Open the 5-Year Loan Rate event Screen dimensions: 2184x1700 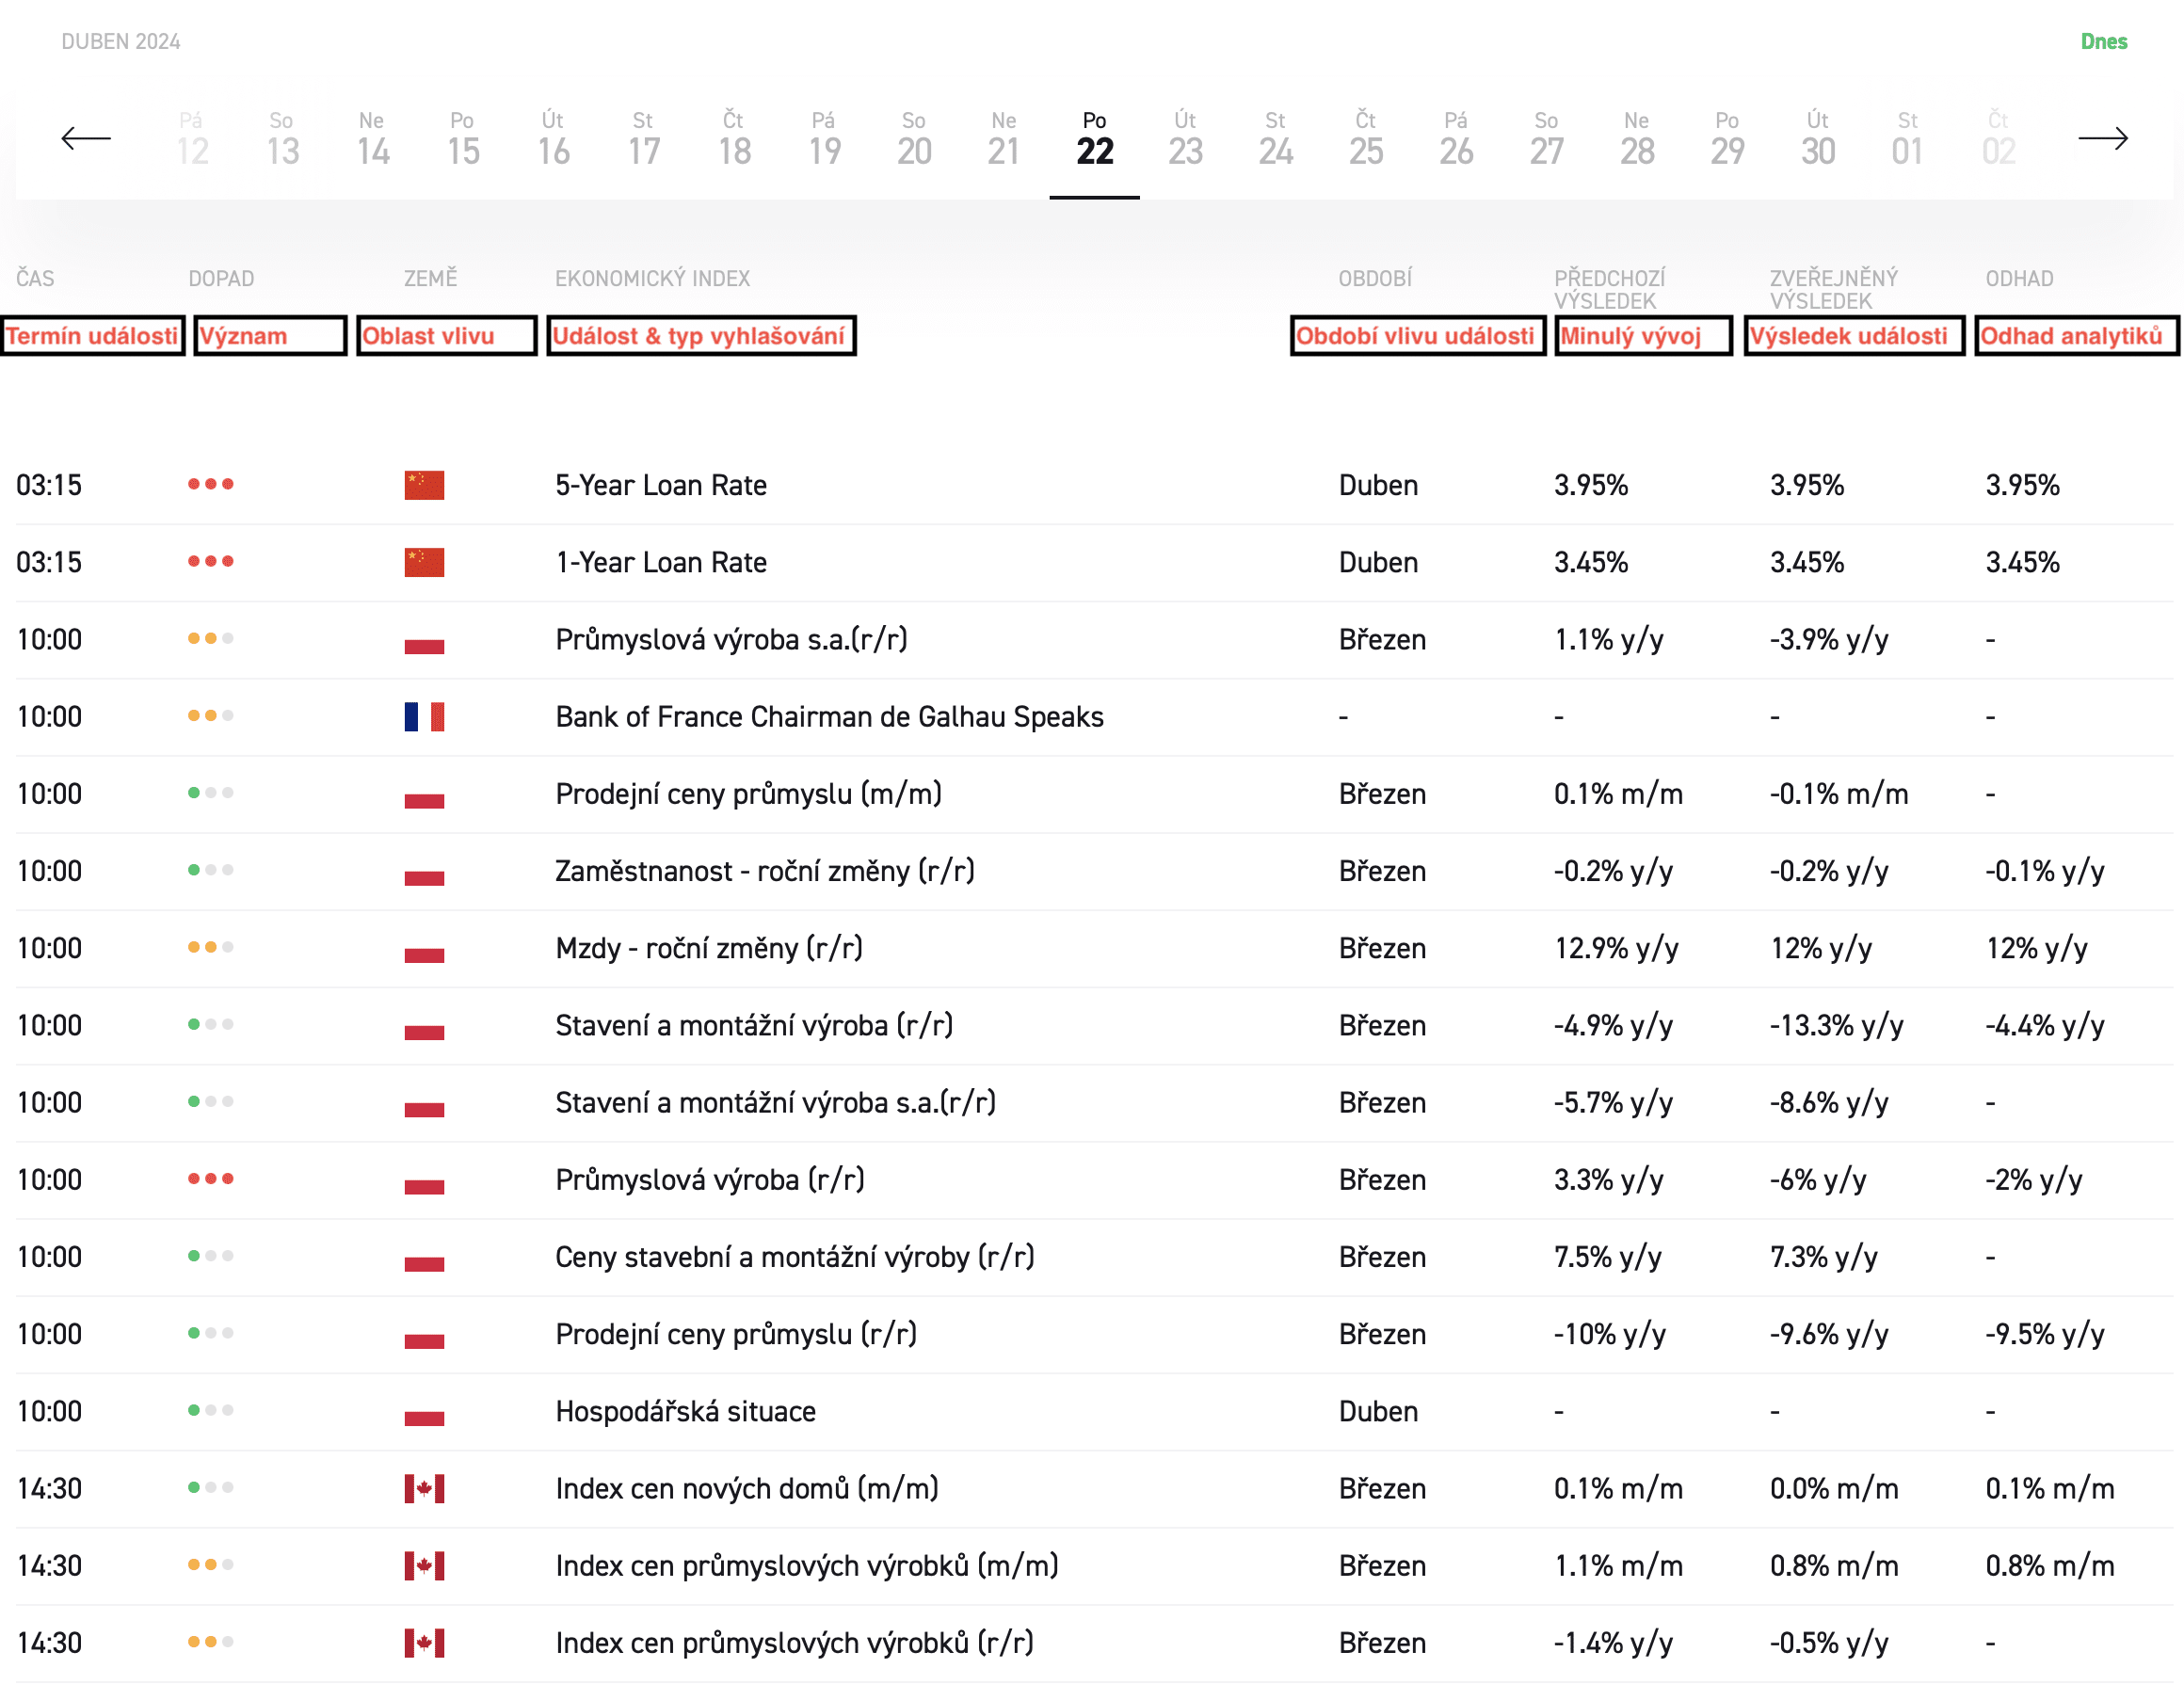click(x=661, y=485)
